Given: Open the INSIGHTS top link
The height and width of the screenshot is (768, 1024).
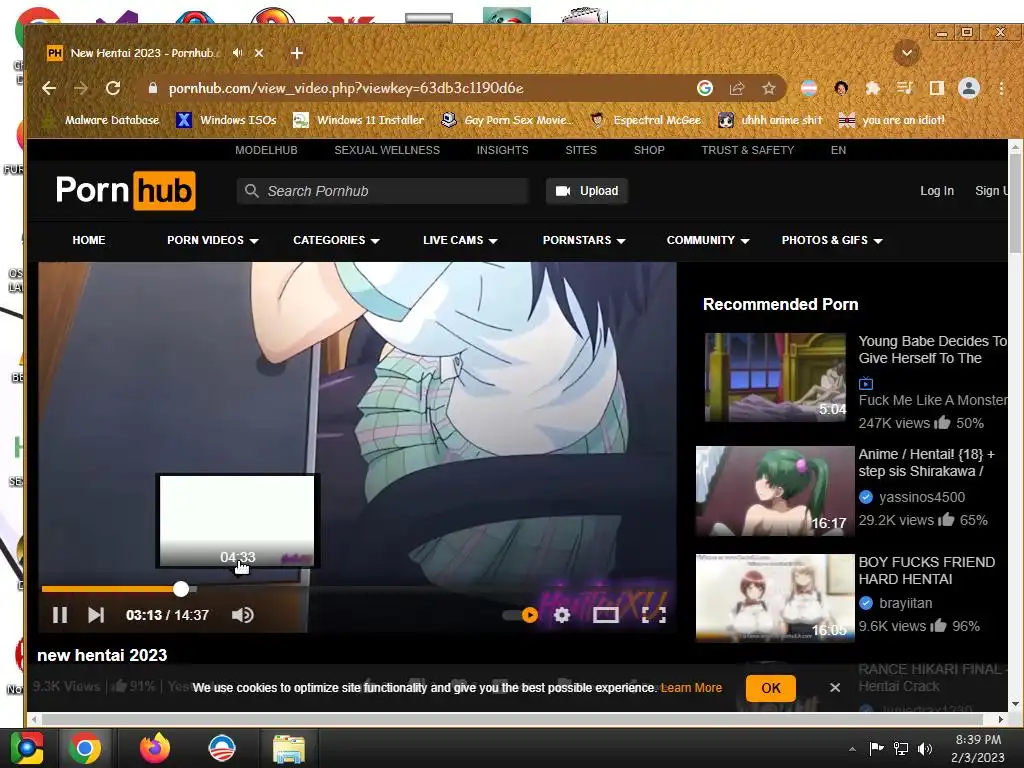Looking at the screenshot, I should pos(502,150).
